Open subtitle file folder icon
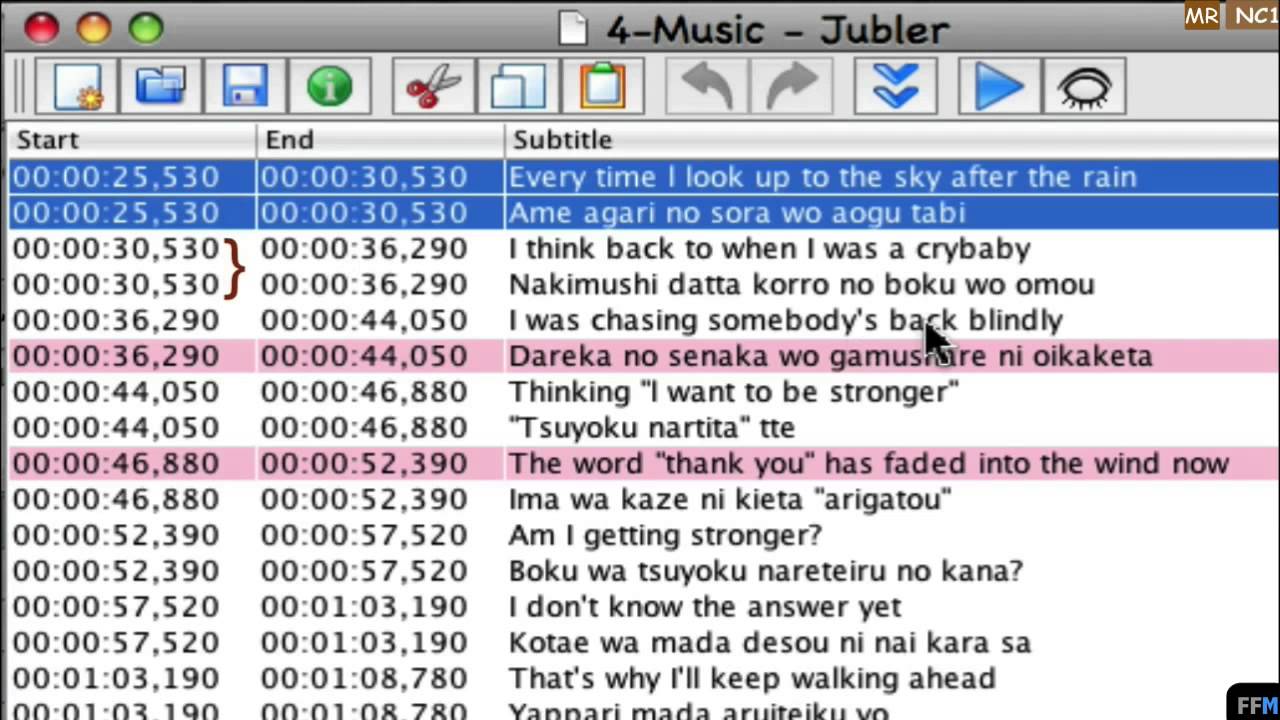Viewport: 1280px width, 720px height. click(160, 86)
